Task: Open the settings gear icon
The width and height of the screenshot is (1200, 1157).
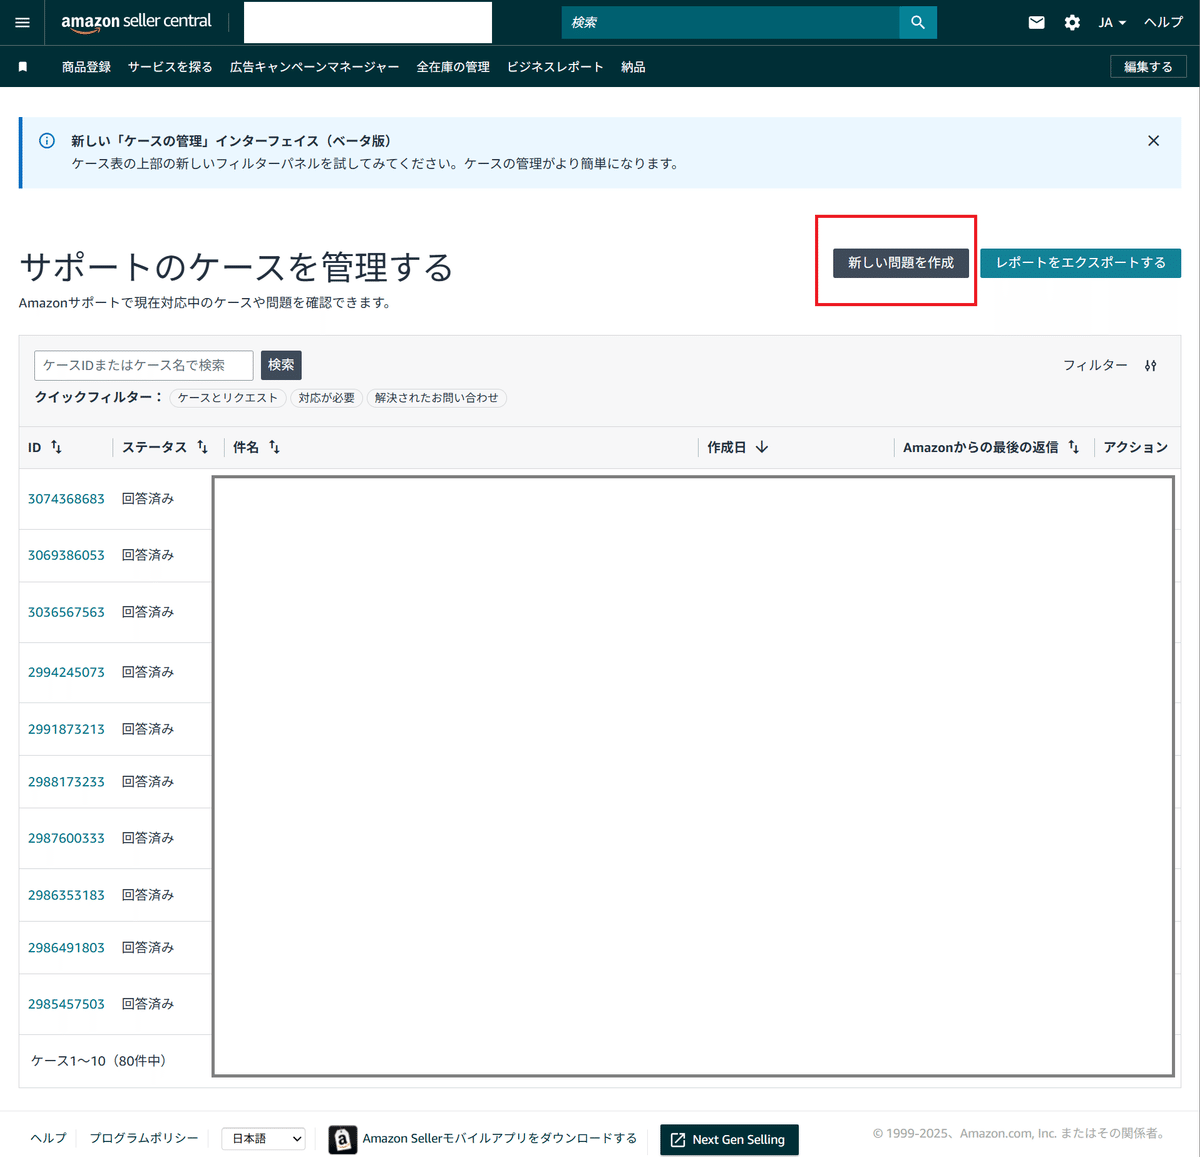Action: point(1072,22)
